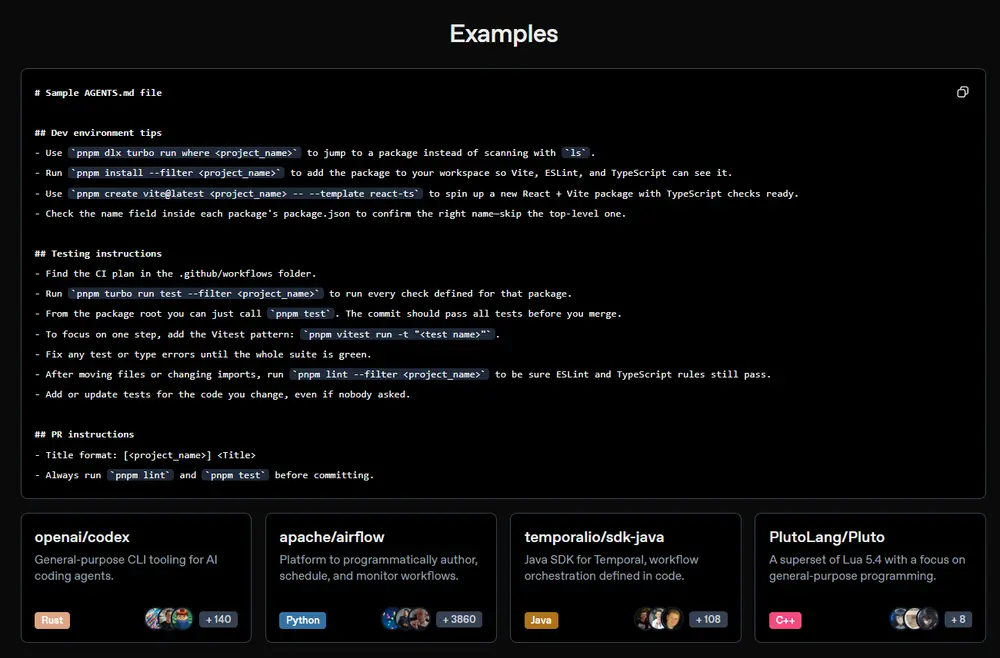Click the Rust language badge
Screen dimensions: 1000x658
click(x=52, y=620)
